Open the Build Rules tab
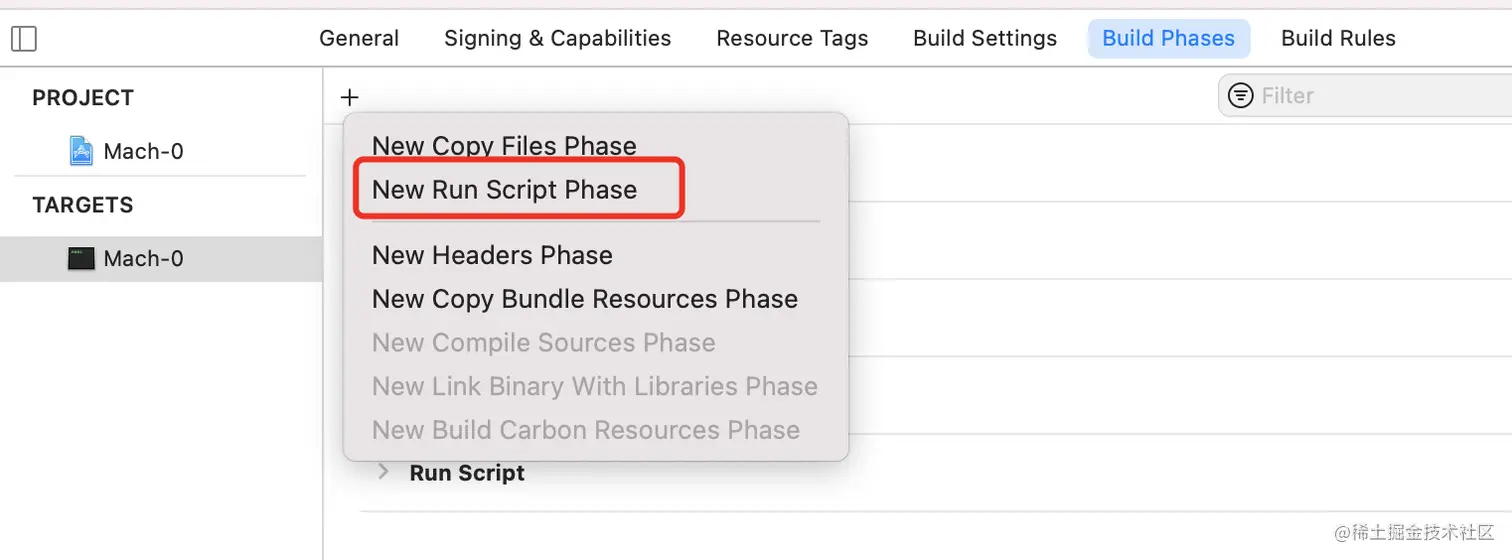 coord(1338,39)
